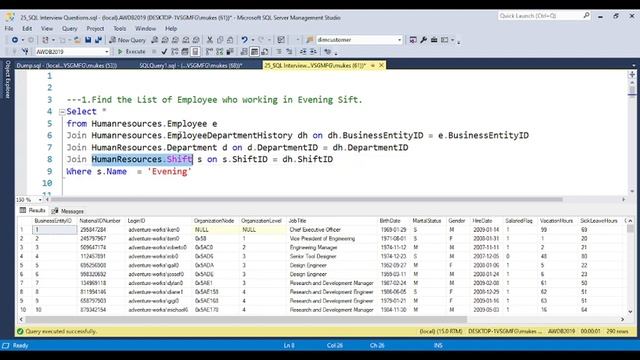
Task: Click Specify Values for Template Parameters icon
Action: [327, 52]
